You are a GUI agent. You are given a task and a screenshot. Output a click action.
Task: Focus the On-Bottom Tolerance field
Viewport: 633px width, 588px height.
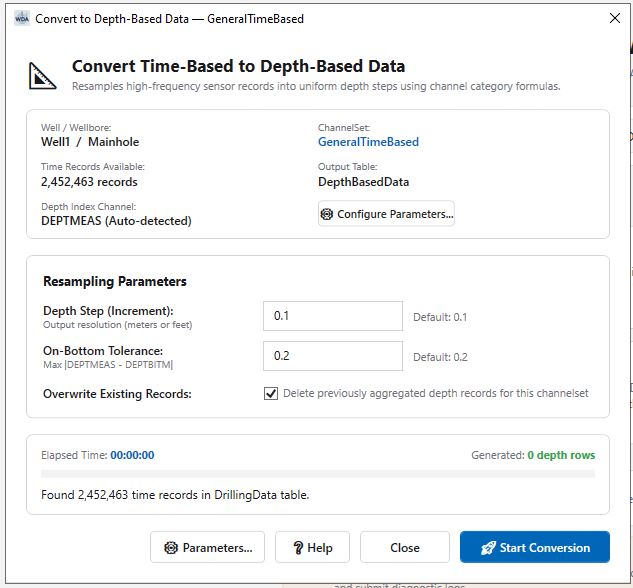coord(333,356)
